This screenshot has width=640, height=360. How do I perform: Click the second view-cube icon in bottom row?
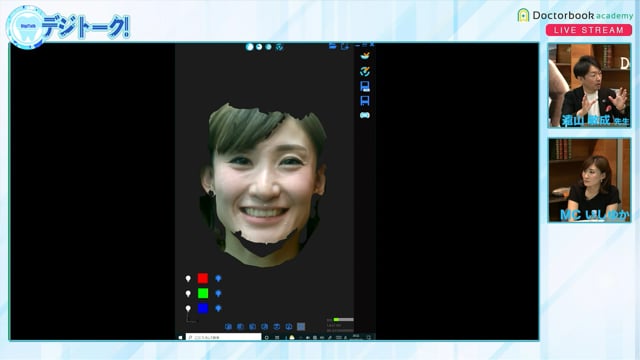[x=240, y=327]
